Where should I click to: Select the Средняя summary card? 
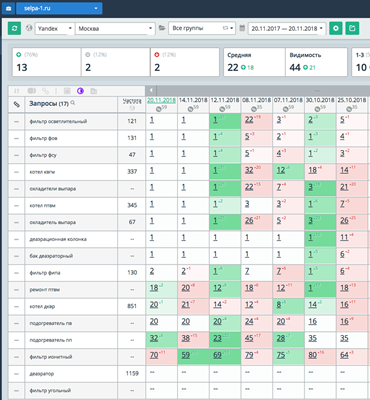coord(254,62)
